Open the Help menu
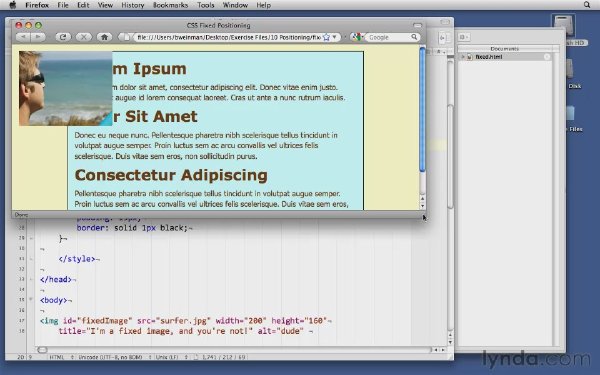This screenshot has width=600, height=375. click(264, 5)
